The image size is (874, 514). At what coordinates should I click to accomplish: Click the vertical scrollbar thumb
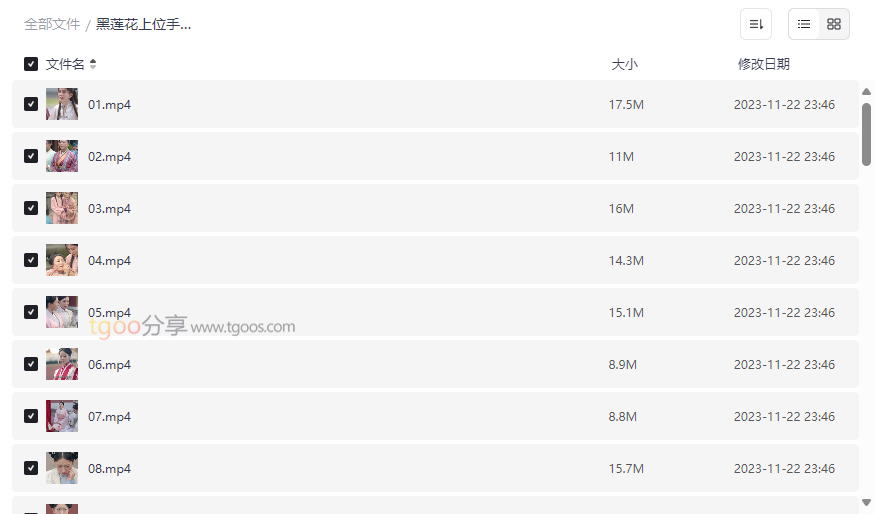pos(866,134)
